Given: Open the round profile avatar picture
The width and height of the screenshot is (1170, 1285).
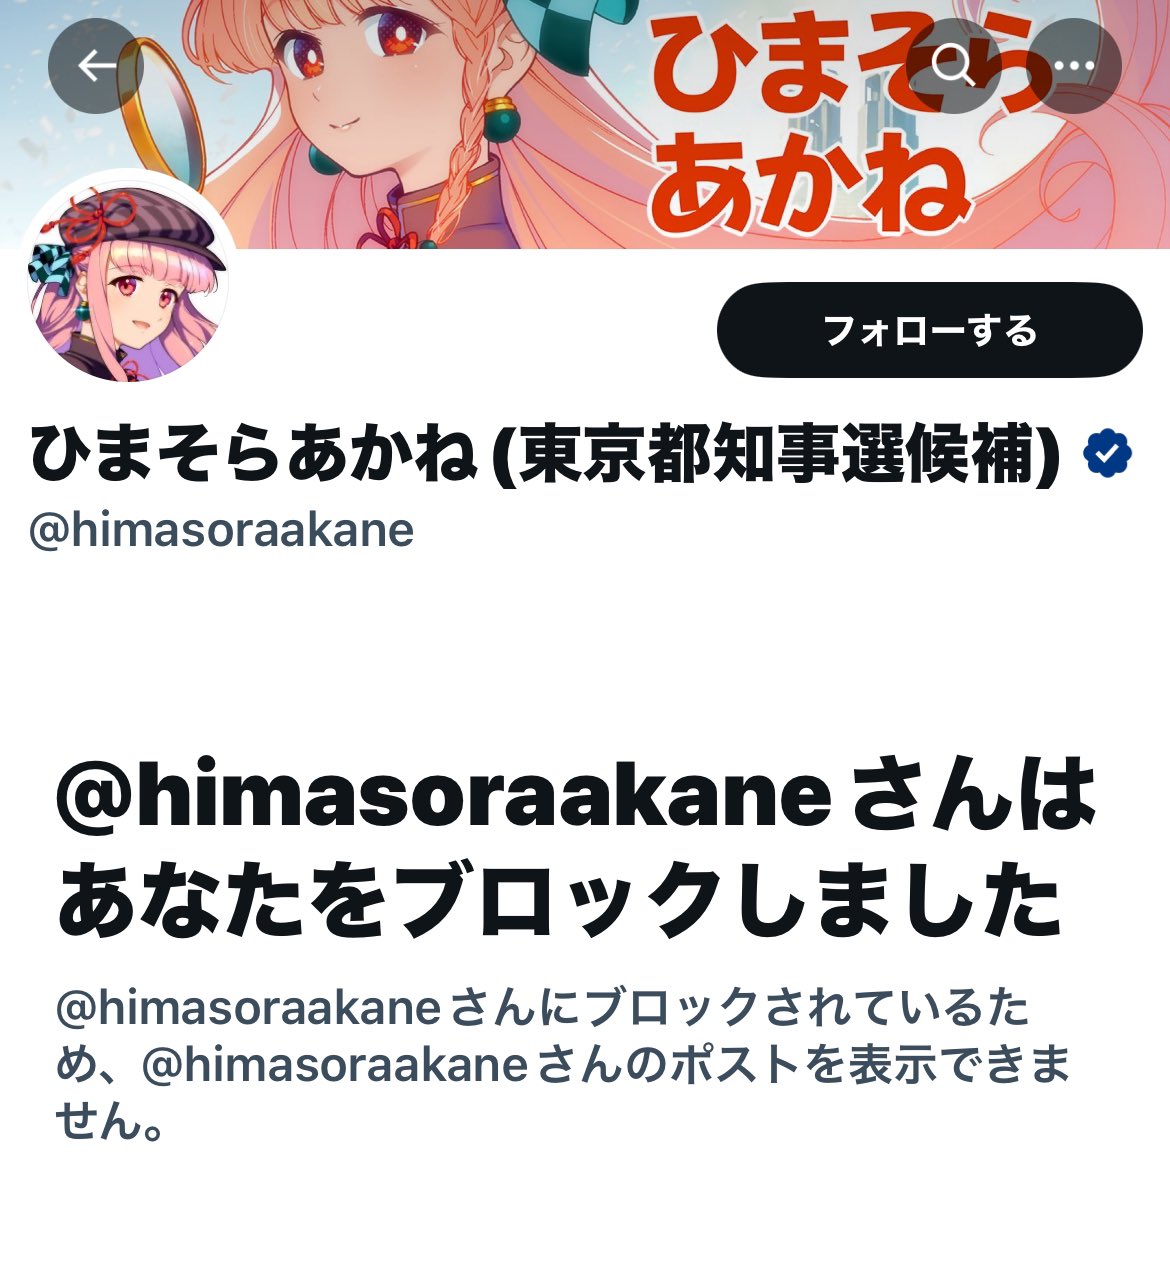Looking at the screenshot, I should pyautogui.click(x=129, y=283).
